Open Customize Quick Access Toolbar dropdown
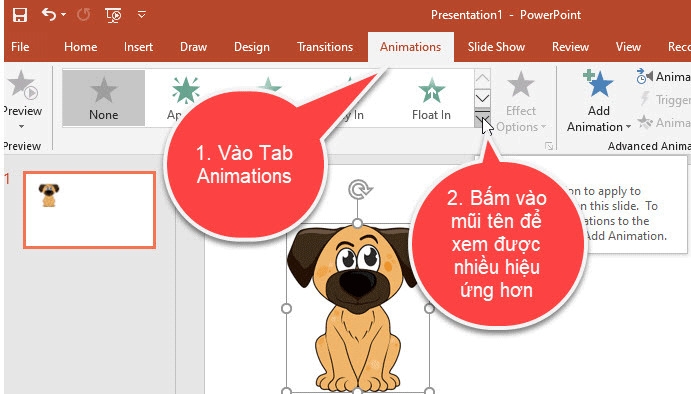The width and height of the screenshot is (691, 394). pos(141,15)
